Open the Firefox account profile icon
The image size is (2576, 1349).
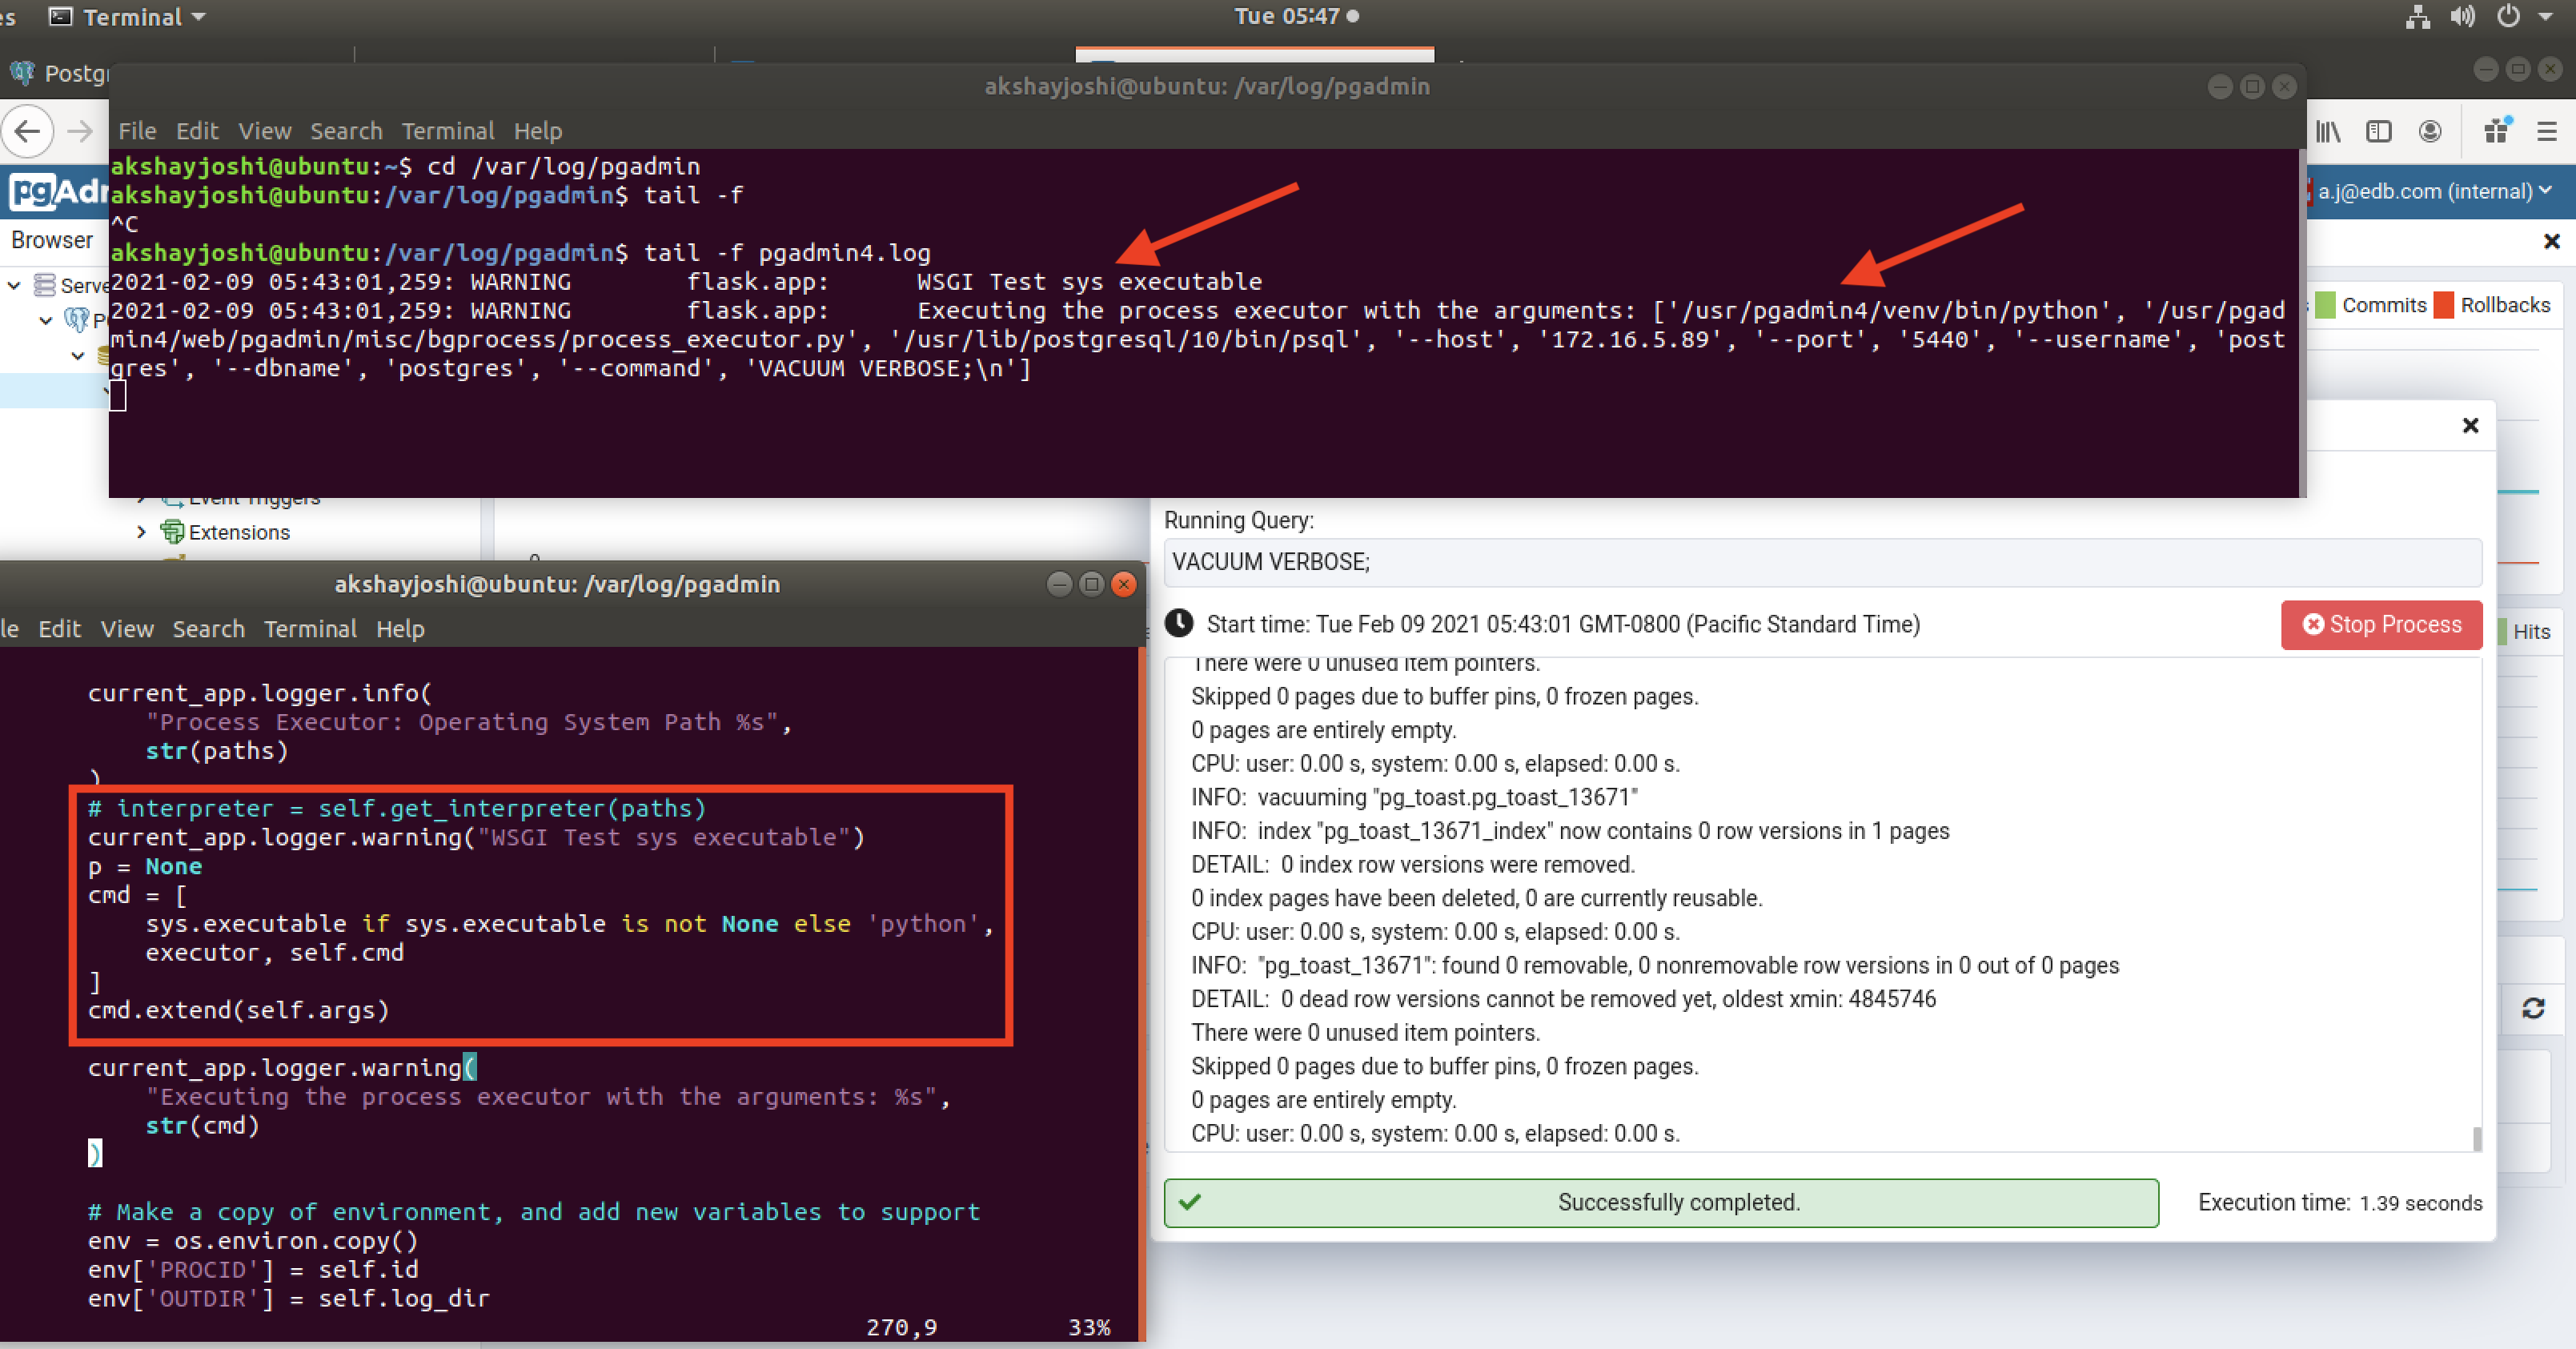click(x=2430, y=131)
